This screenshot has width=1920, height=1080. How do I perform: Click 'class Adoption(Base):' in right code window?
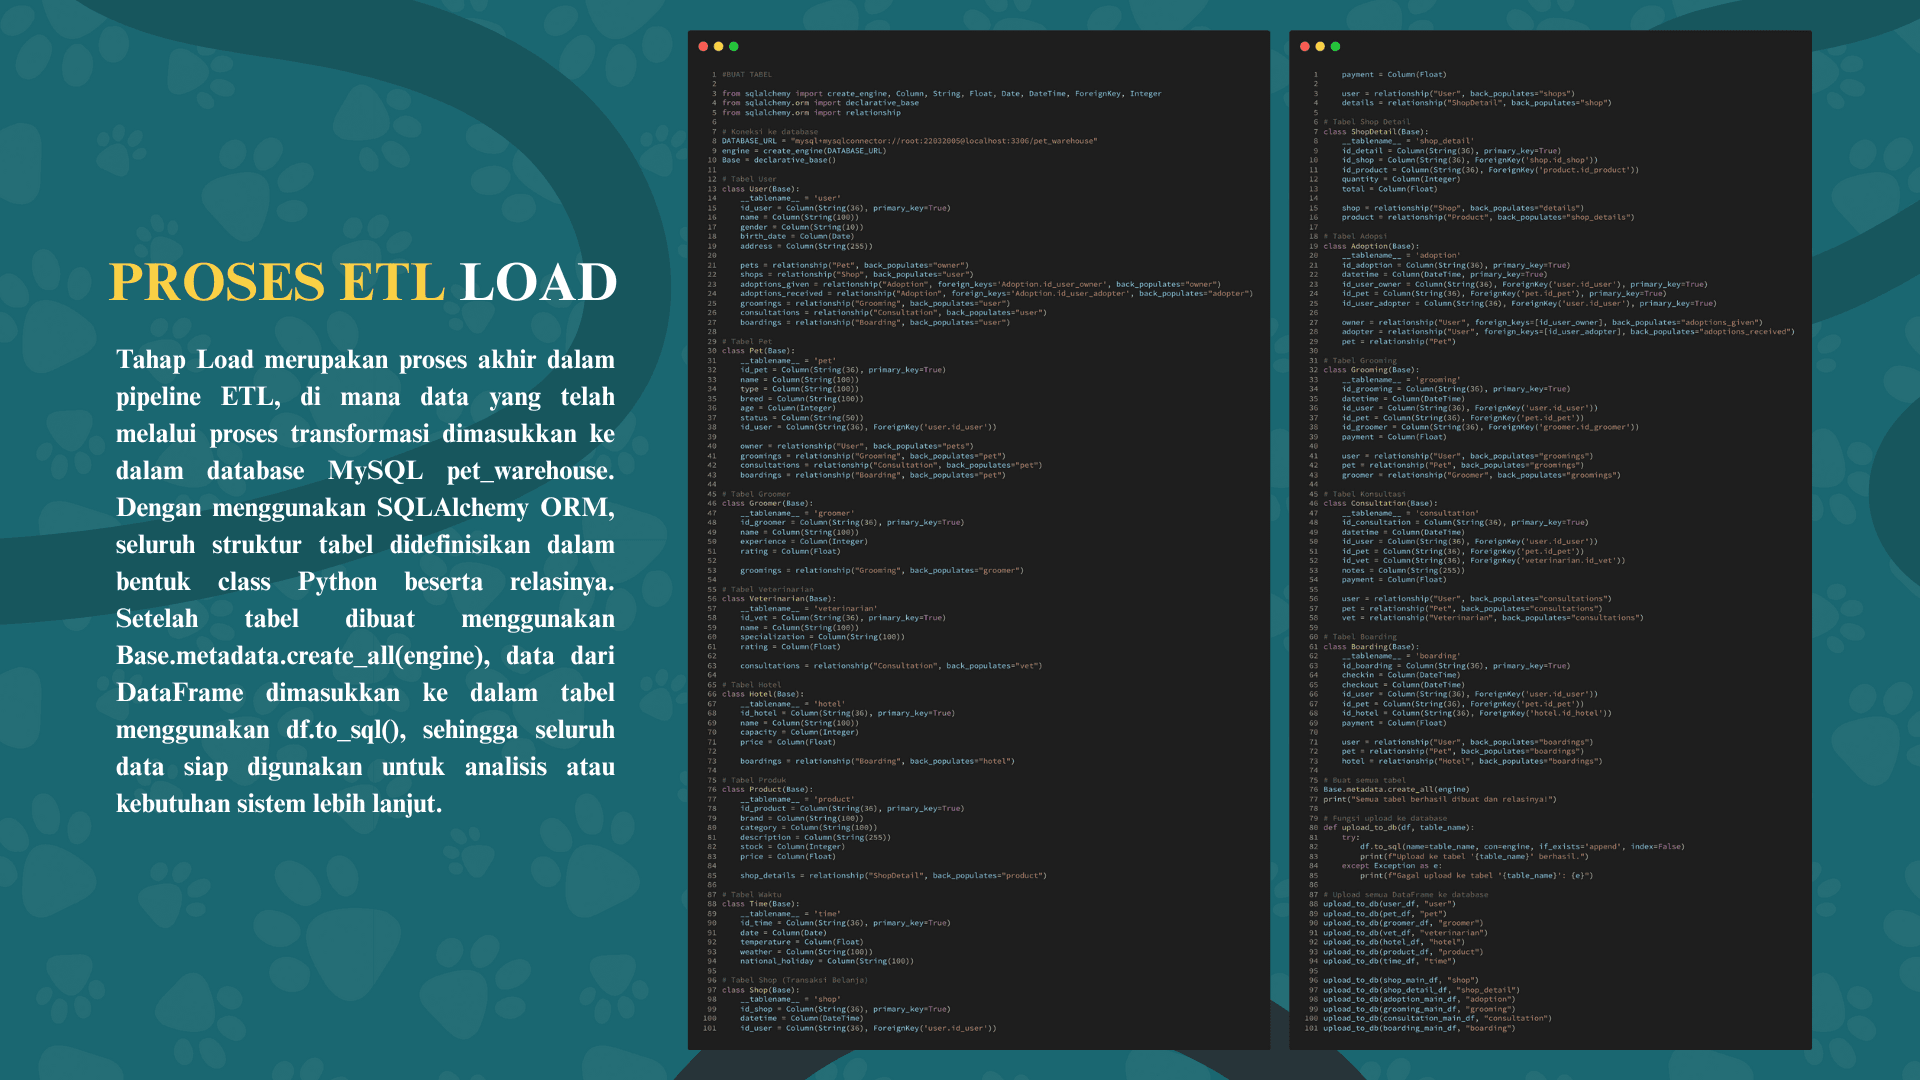point(1370,246)
